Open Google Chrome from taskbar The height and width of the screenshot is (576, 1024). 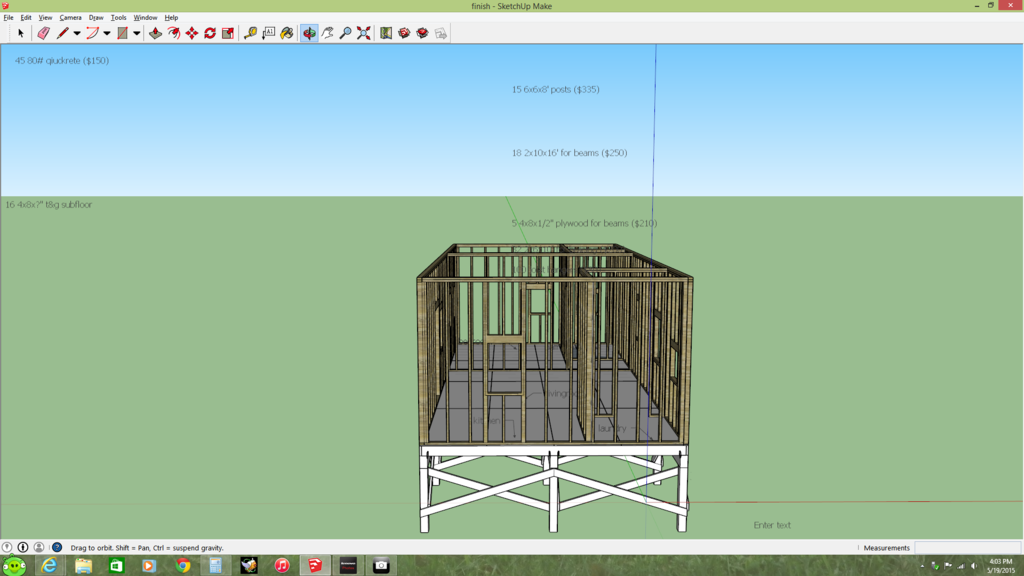[183, 566]
